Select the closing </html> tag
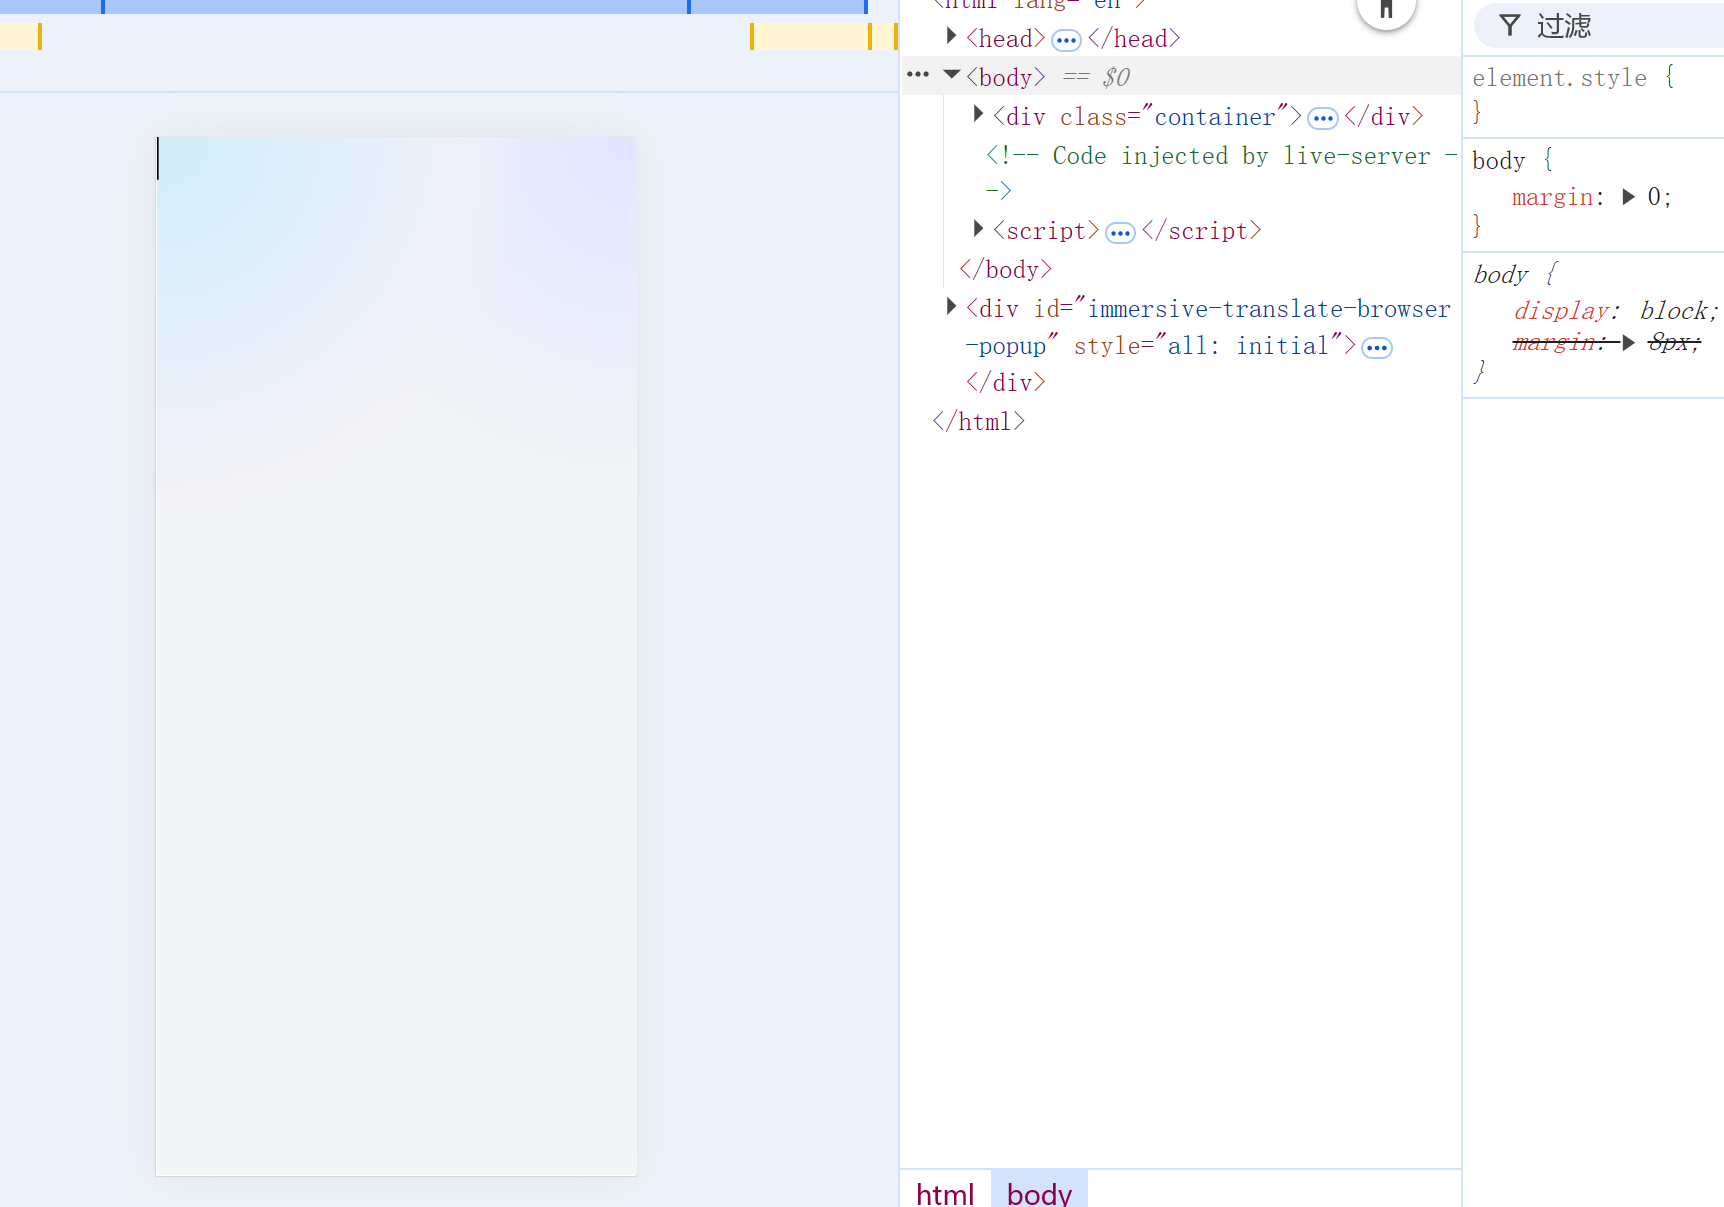Viewport: 1724px width, 1207px height. [979, 421]
